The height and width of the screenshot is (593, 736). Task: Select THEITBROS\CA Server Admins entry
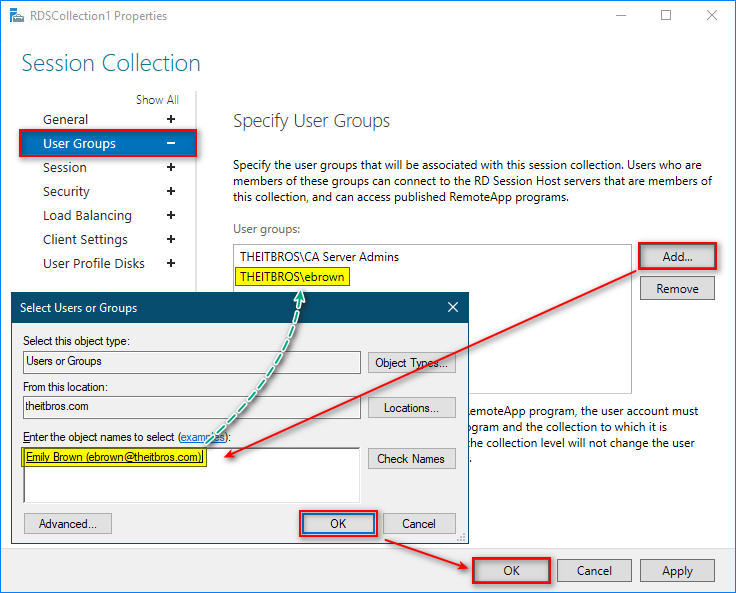pos(319,257)
